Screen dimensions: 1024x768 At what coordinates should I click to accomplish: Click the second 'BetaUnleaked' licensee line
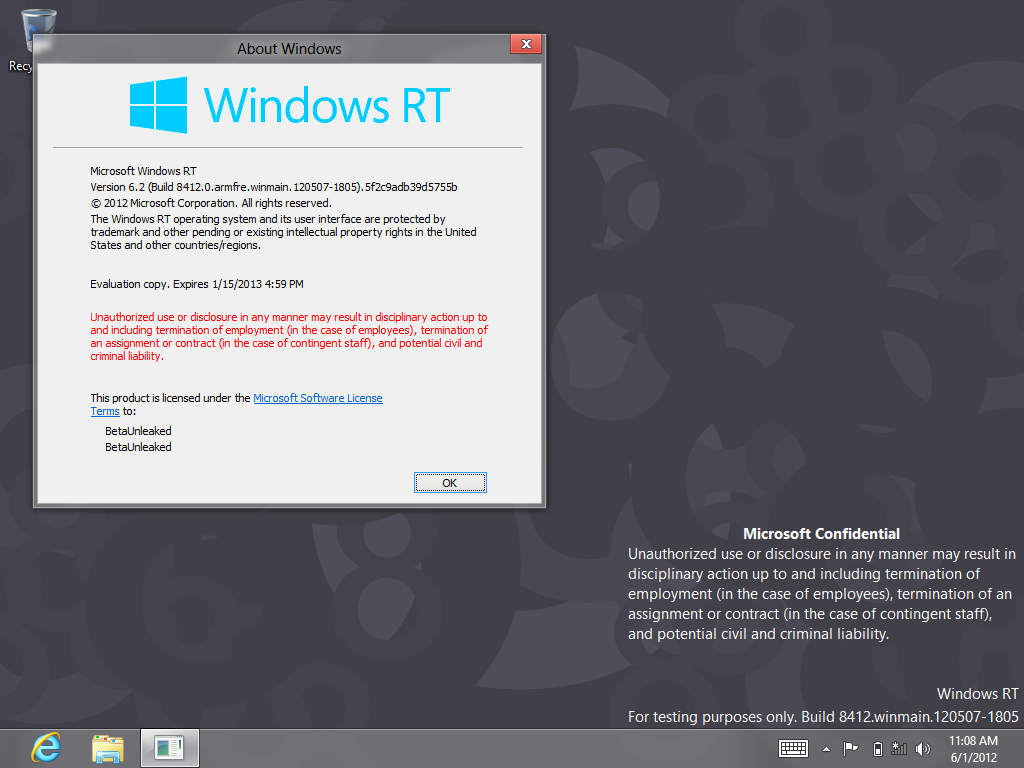point(138,447)
